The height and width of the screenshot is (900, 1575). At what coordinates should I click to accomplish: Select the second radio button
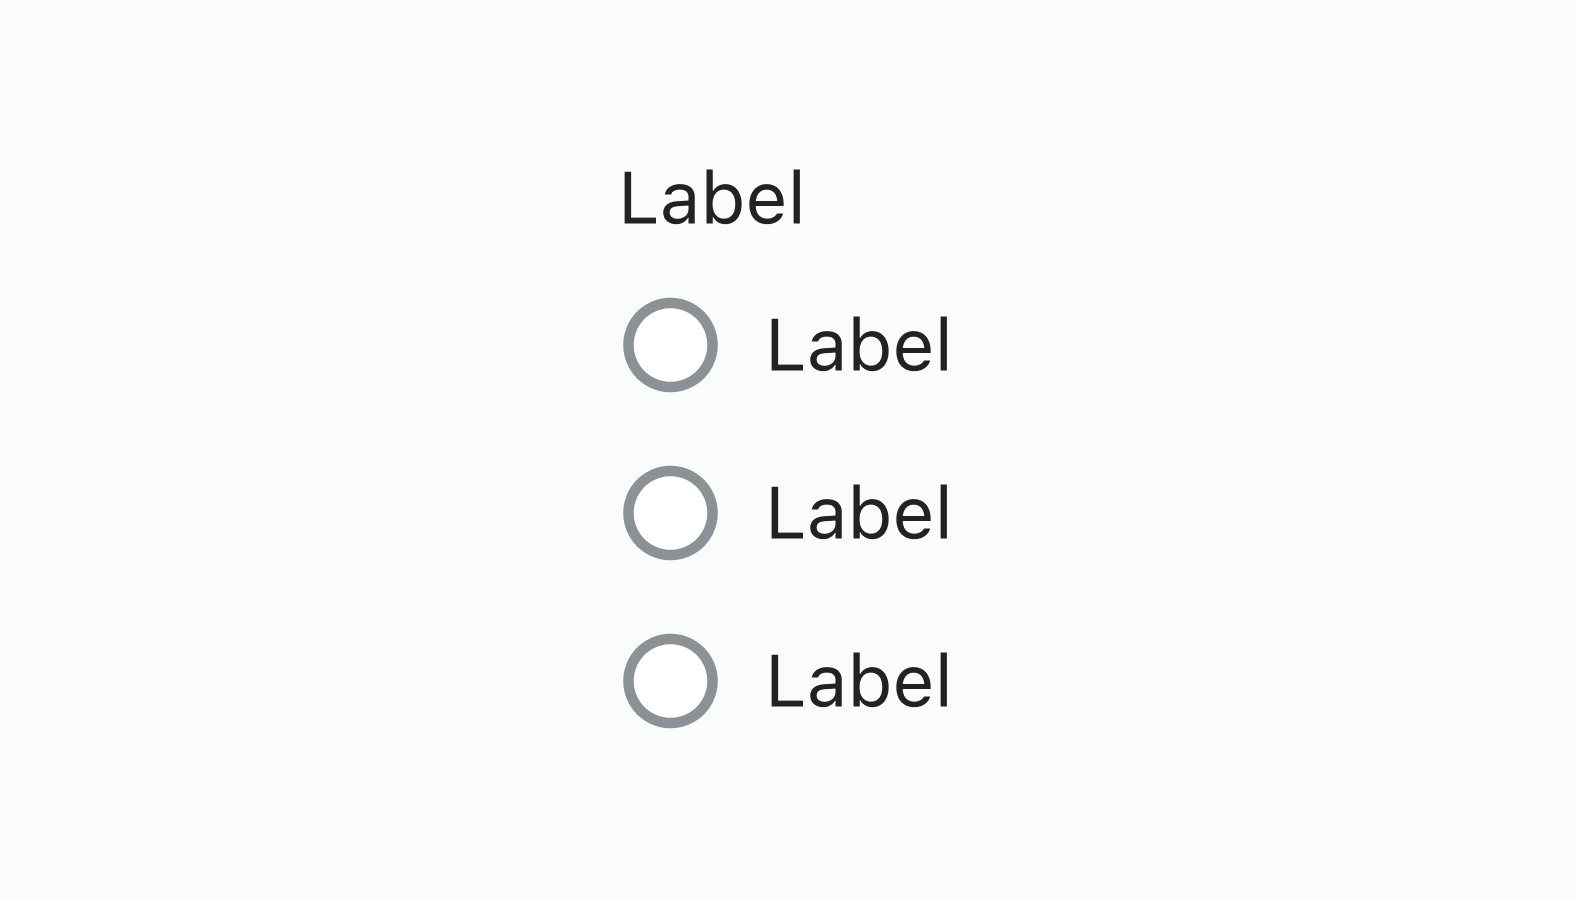pos(670,513)
